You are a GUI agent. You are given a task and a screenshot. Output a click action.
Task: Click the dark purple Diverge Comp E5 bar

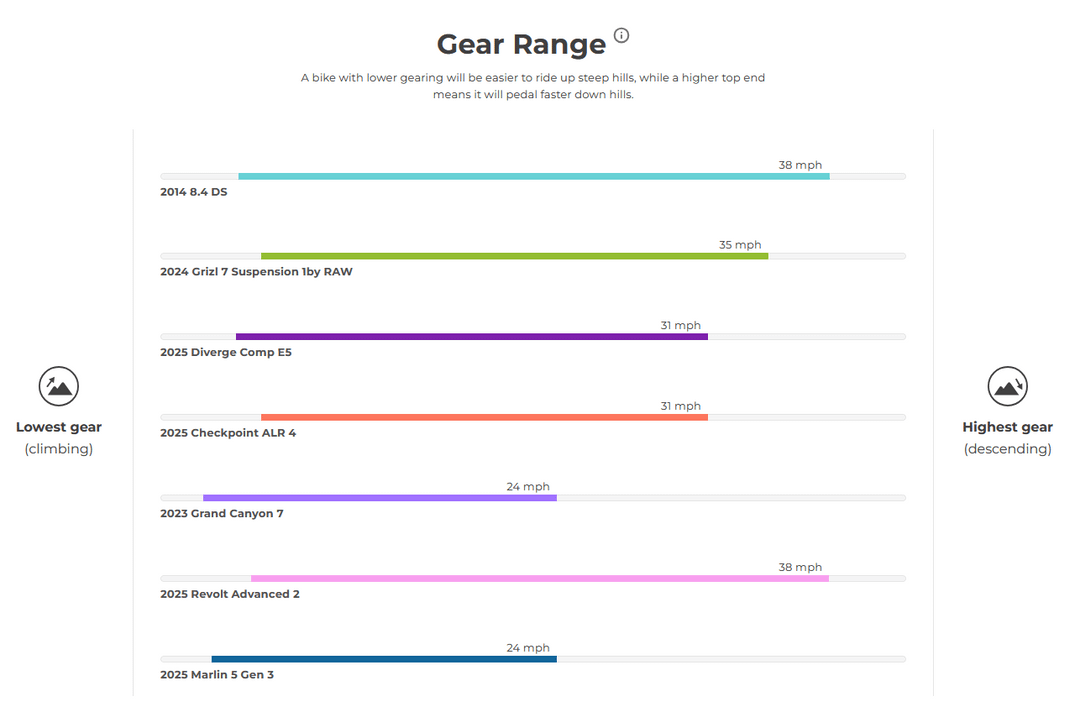point(472,337)
